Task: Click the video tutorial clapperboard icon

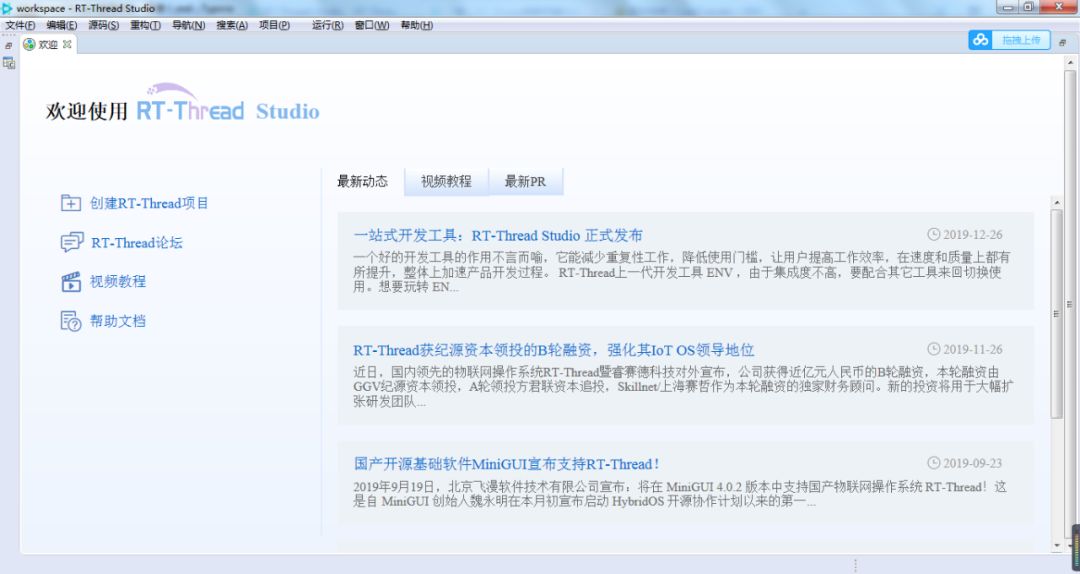Action: (71, 281)
